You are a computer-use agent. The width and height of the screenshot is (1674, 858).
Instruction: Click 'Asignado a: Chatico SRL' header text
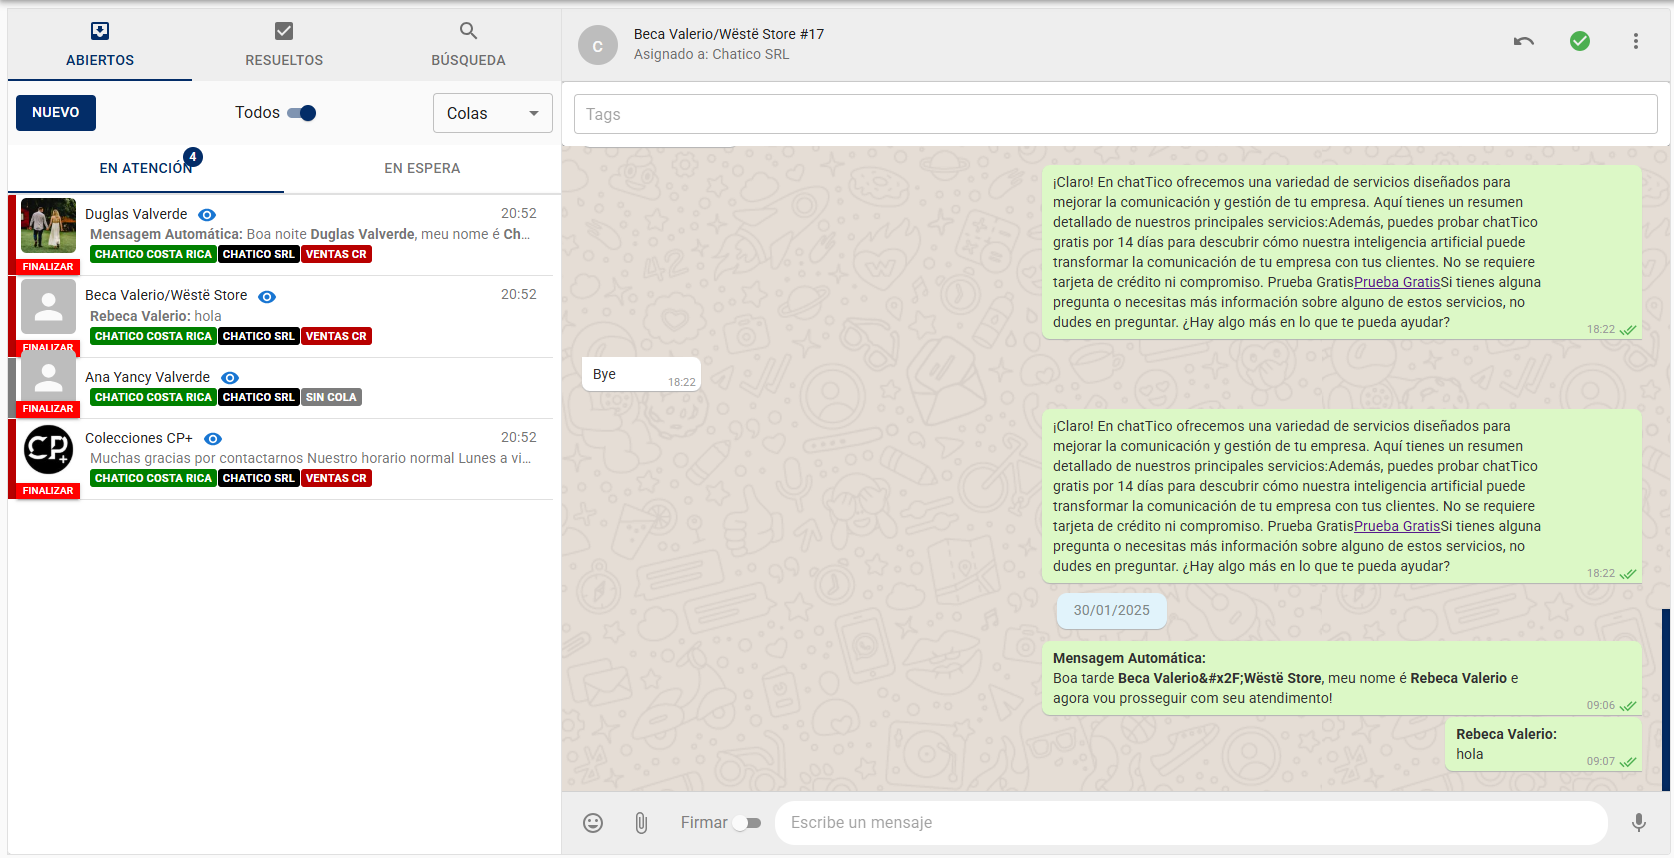click(x=711, y=54)
